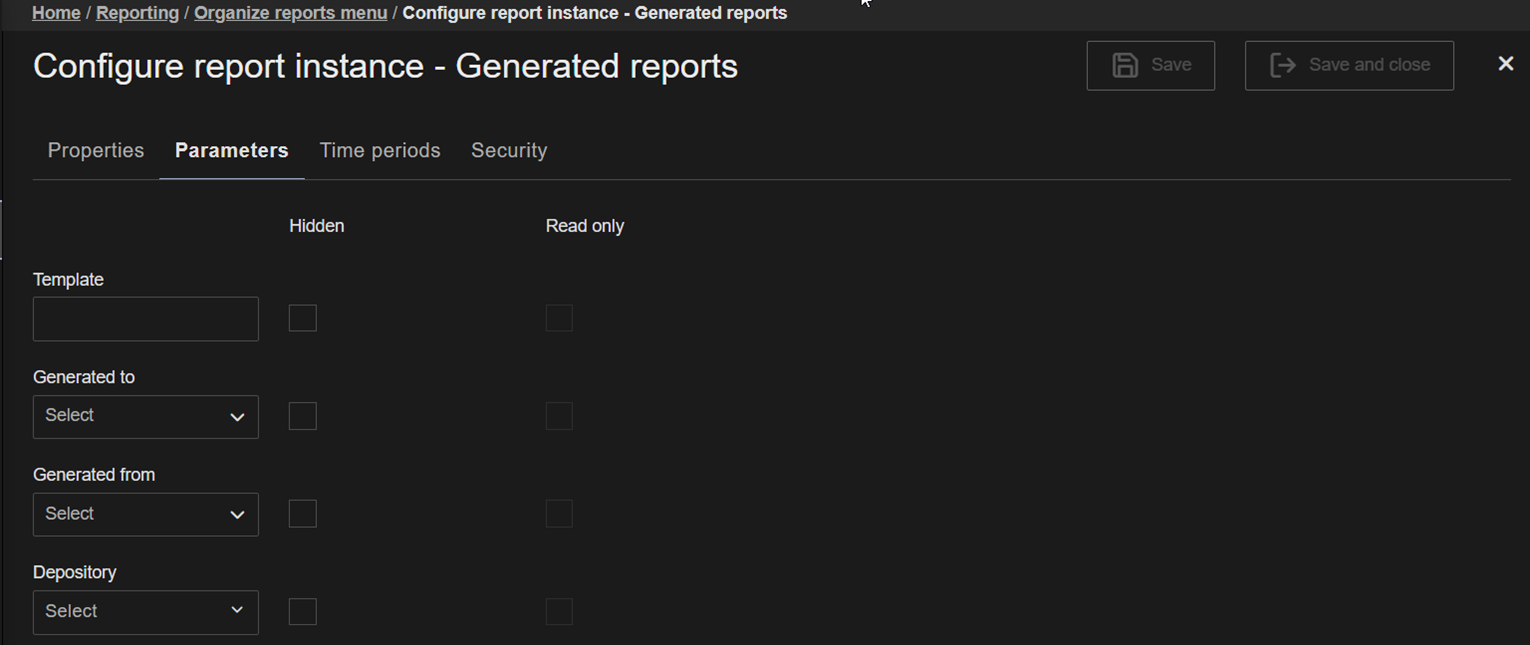Open the Generated to dropdown
Image resolution: width=1530 pixels, height=645 pixels.
(145, 416)
